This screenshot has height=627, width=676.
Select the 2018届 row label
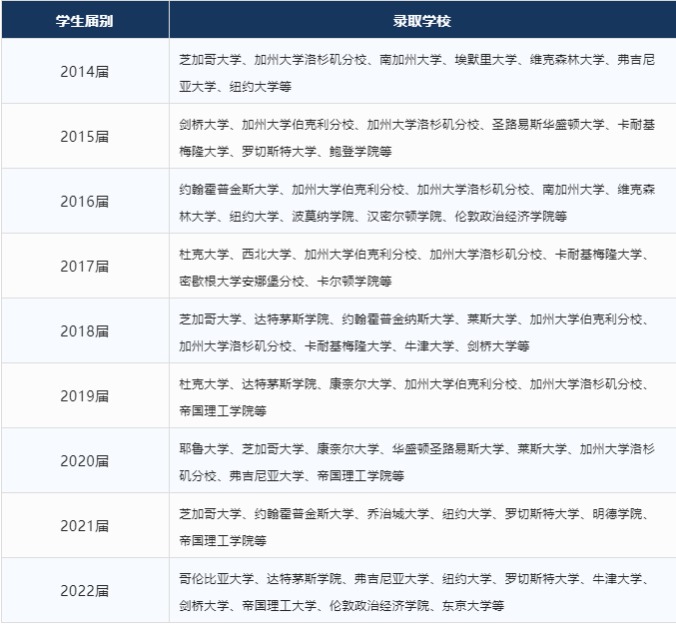84,332
